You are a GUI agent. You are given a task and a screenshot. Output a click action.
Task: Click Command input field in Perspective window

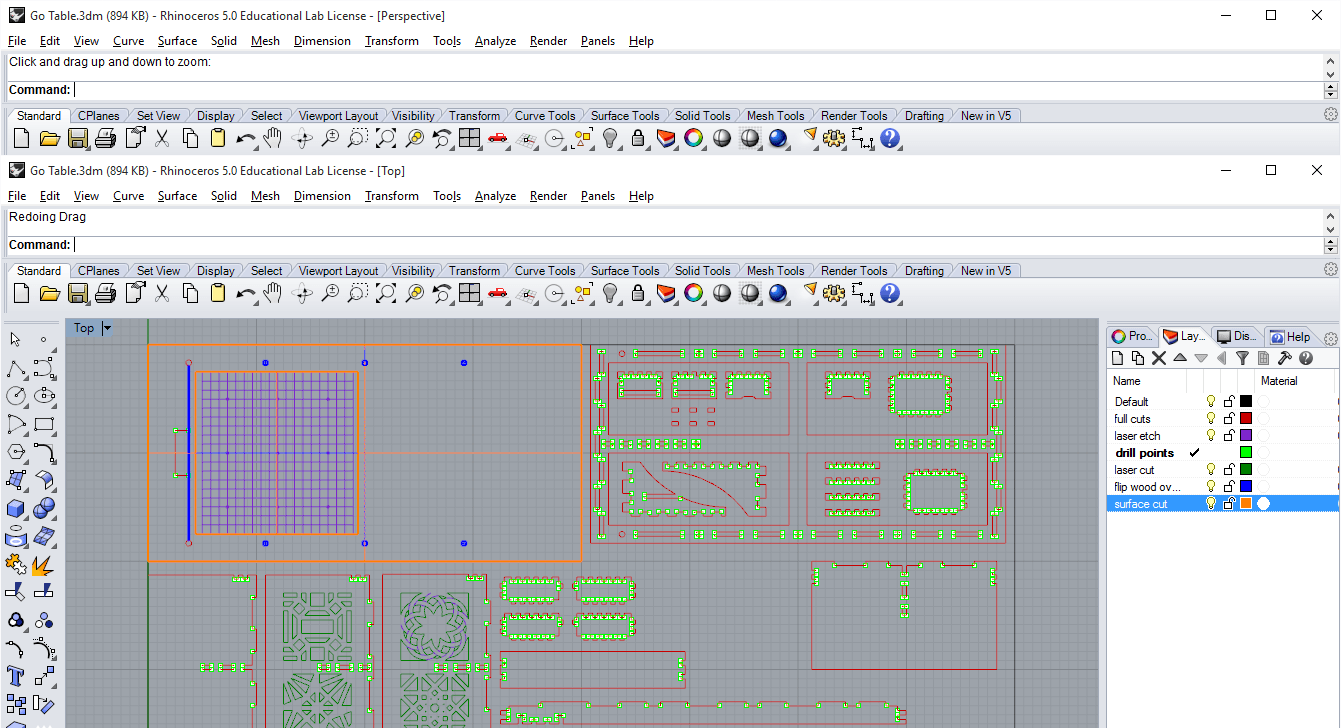tap(697, 90)
